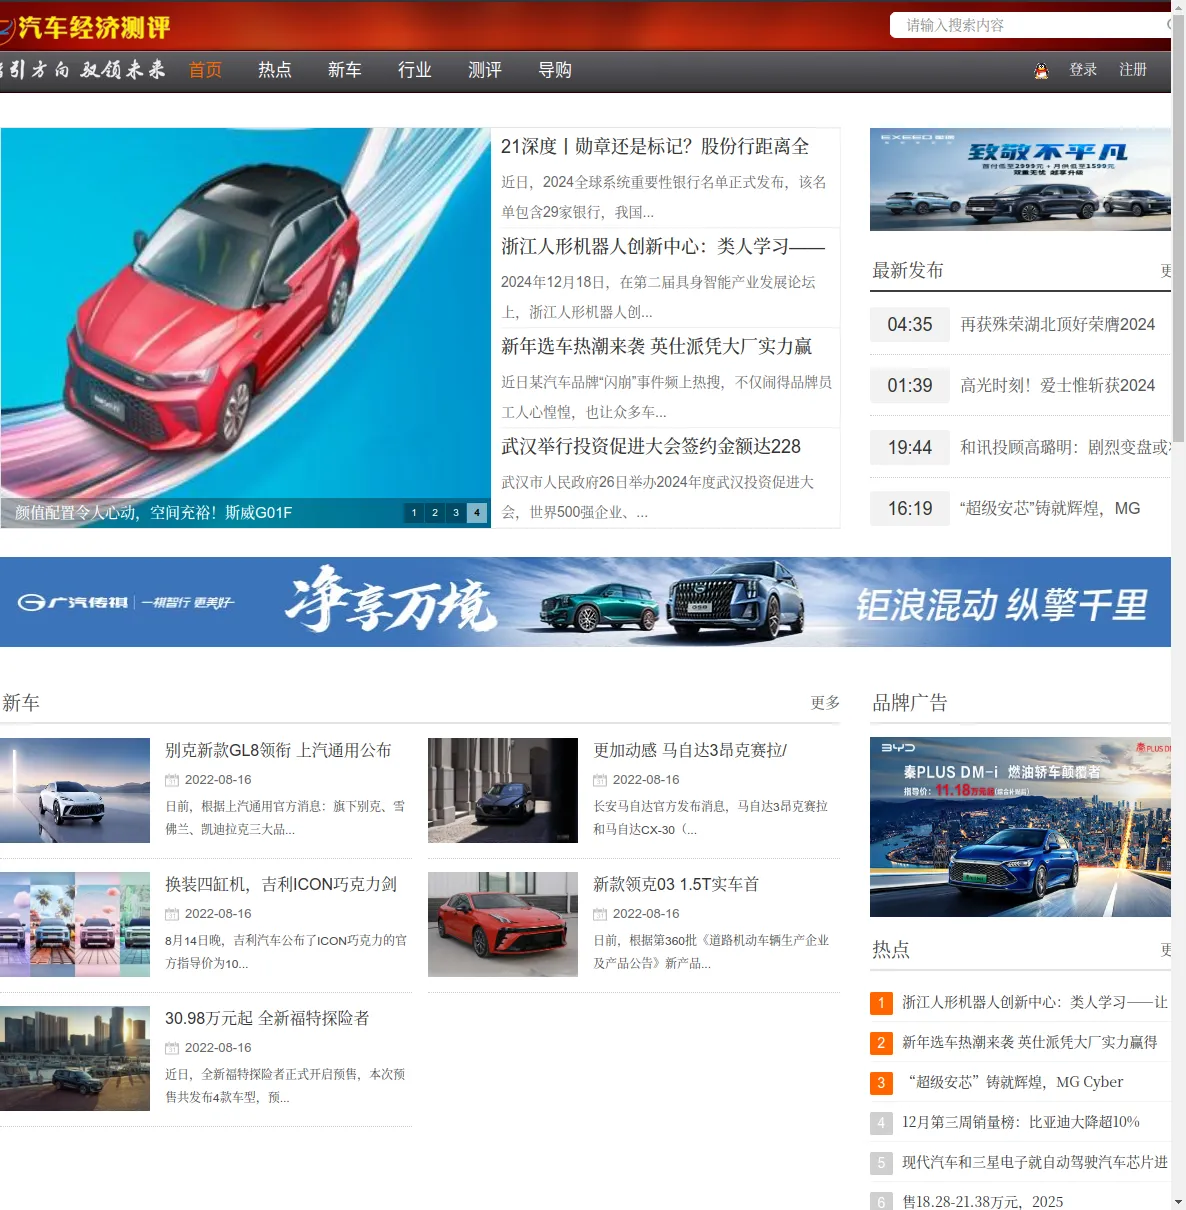Click the user avatar icon beside 登录

[1041, 71]
